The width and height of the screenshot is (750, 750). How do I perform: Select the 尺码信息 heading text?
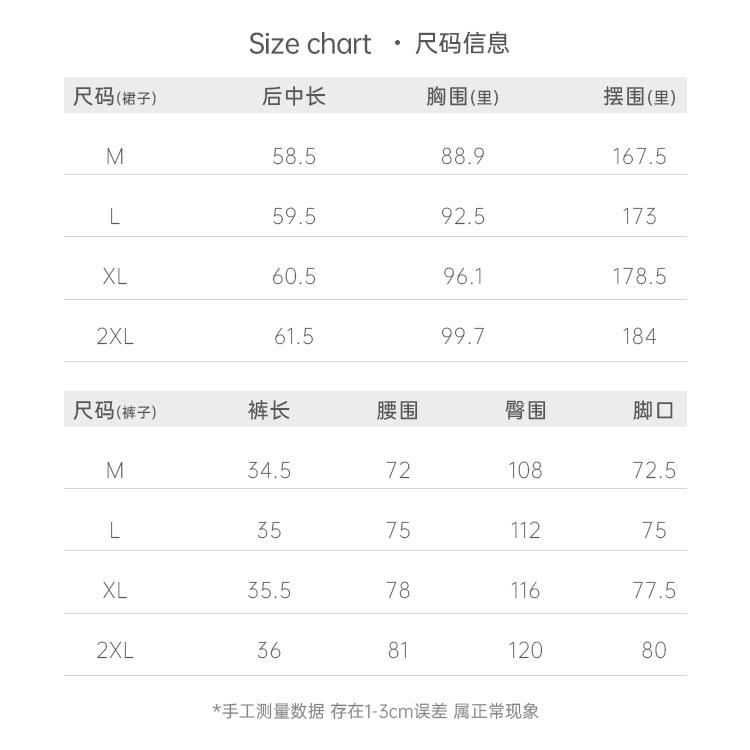[x=462, y=43]
